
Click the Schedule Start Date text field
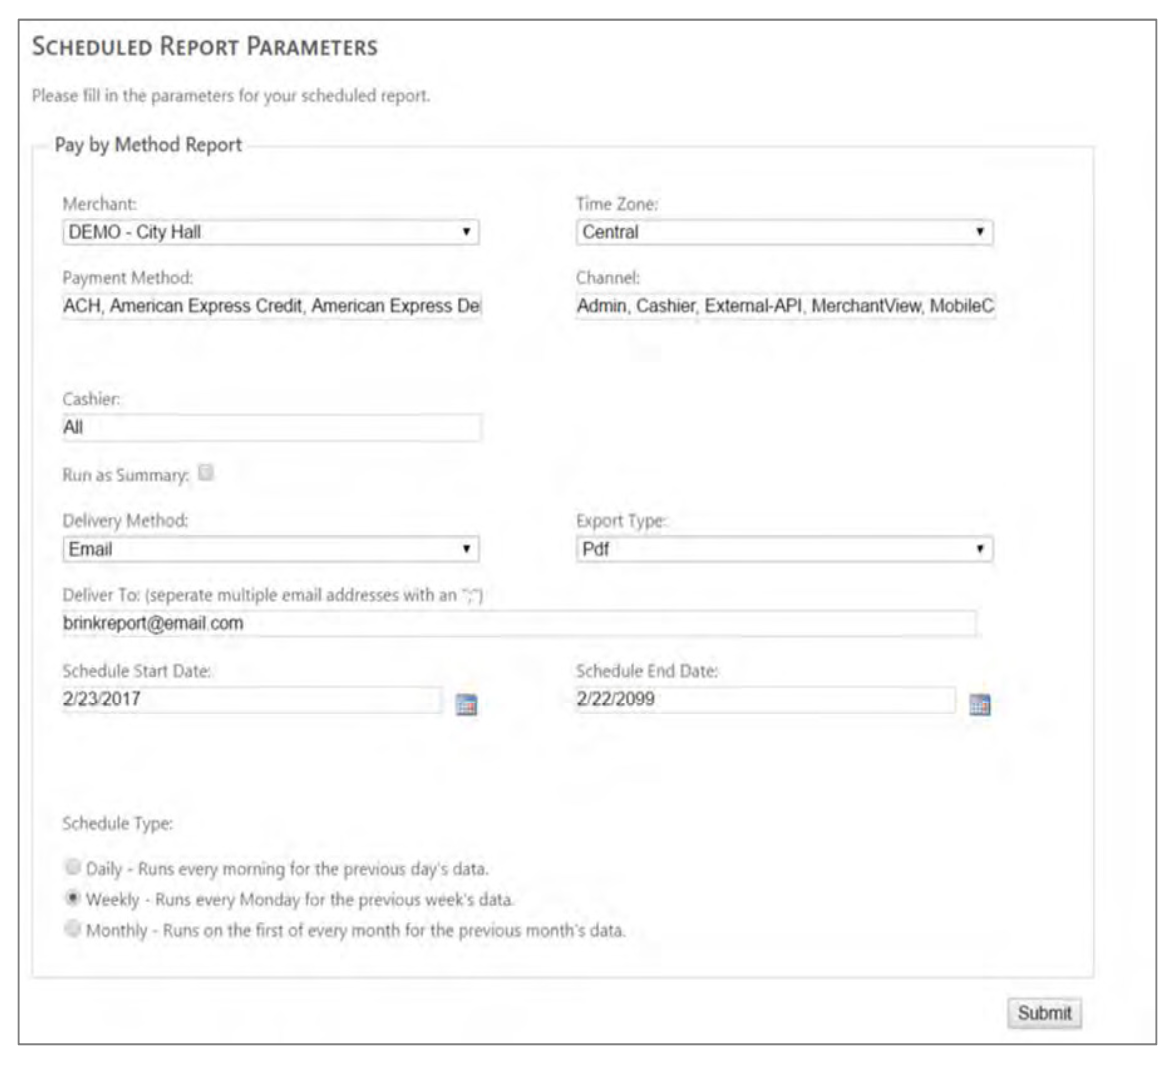point(250,699)
